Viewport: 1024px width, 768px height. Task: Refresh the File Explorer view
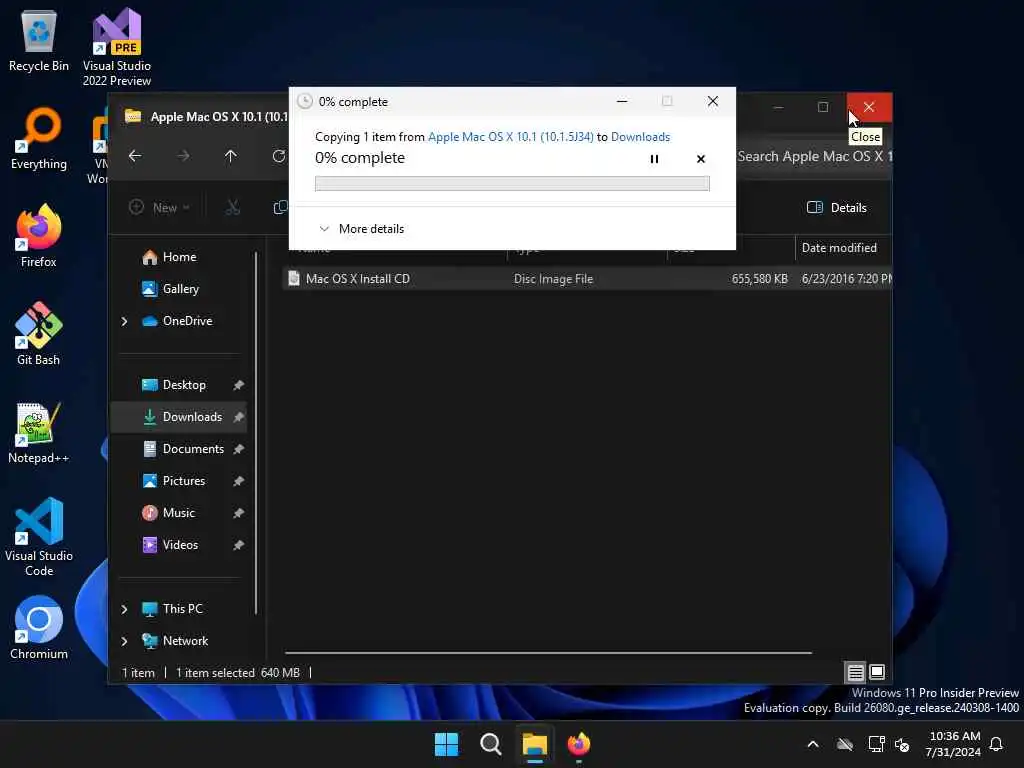tap(279, 156)
